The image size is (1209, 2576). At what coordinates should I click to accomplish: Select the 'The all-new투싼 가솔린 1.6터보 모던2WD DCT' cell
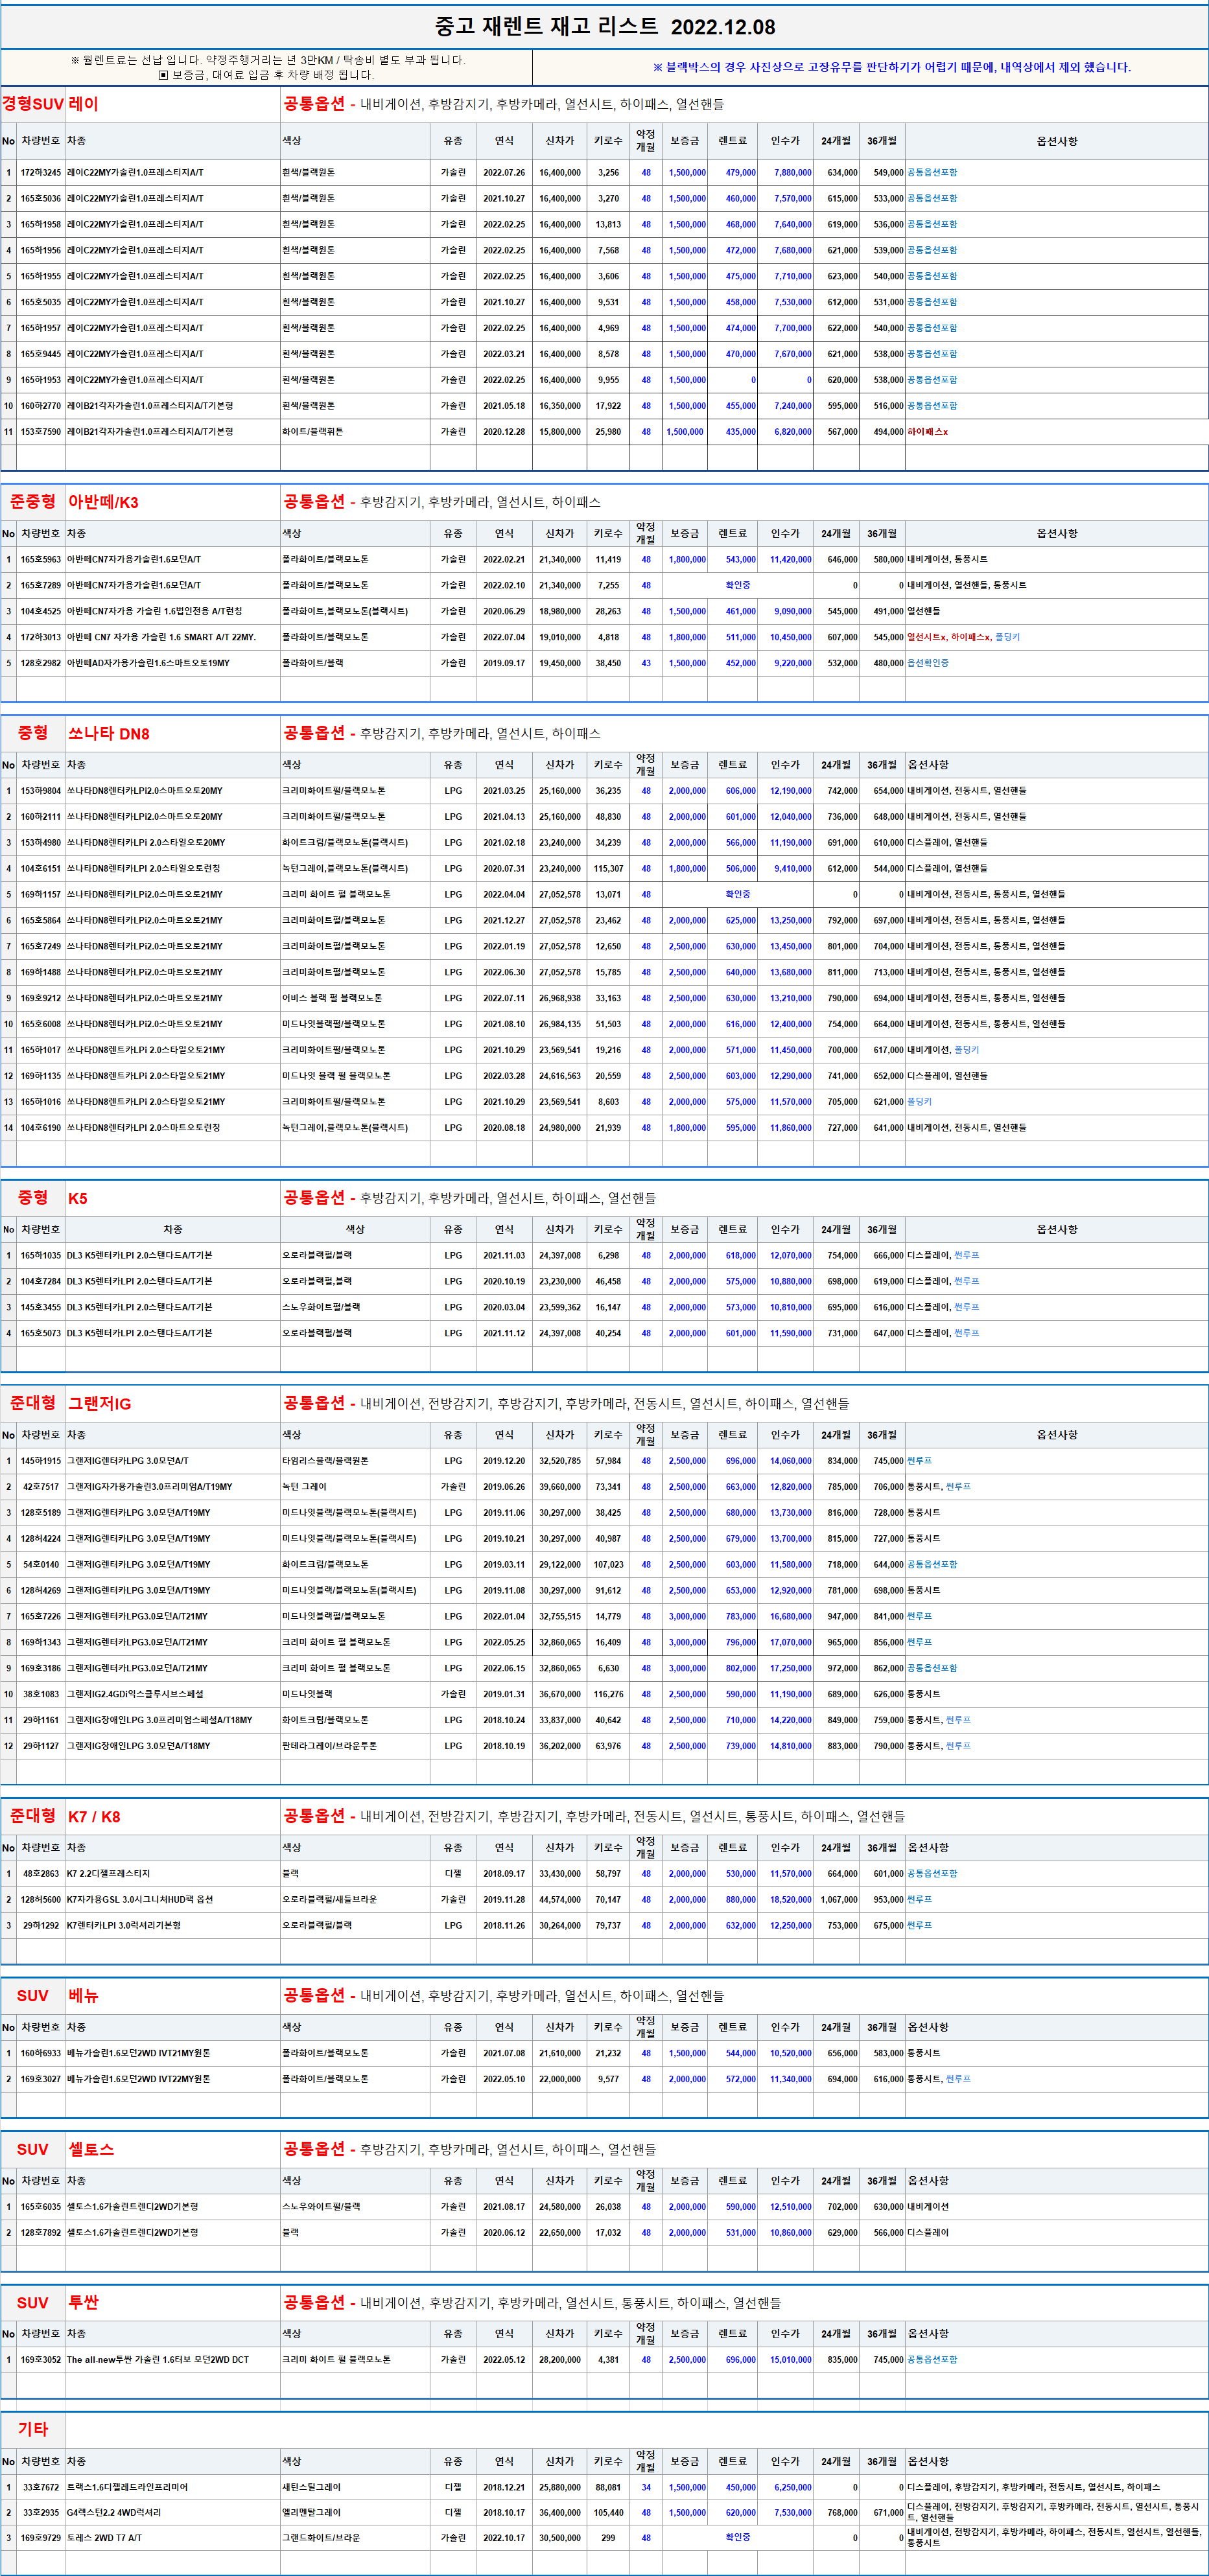pos(158,2359)
